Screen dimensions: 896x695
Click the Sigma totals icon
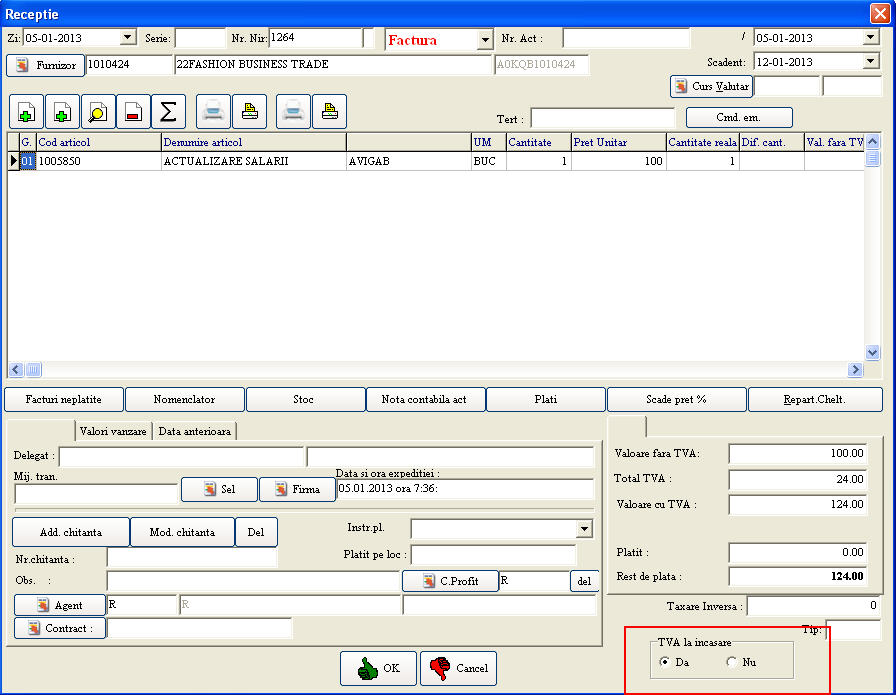pyautogui.click(x=169, y=111)
